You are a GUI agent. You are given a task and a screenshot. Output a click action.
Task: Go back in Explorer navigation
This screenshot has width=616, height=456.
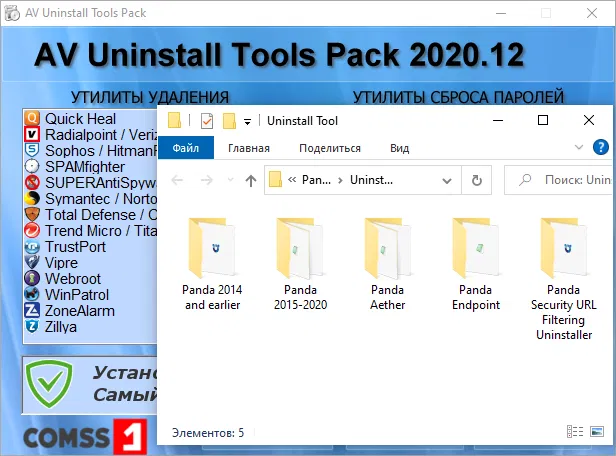point(177,180)
